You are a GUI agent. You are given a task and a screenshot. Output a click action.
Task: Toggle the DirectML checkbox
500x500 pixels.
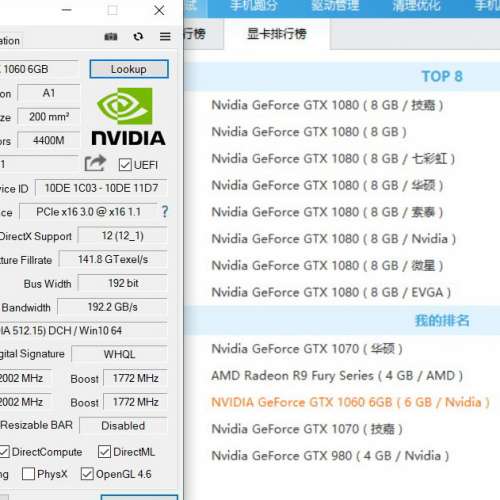coord(104,452)
